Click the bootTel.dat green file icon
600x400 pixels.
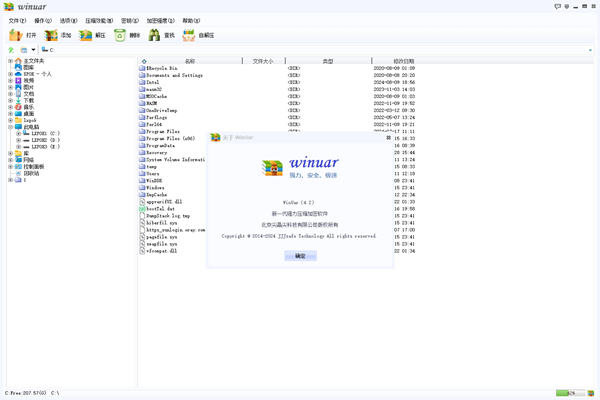coord(142,209)
